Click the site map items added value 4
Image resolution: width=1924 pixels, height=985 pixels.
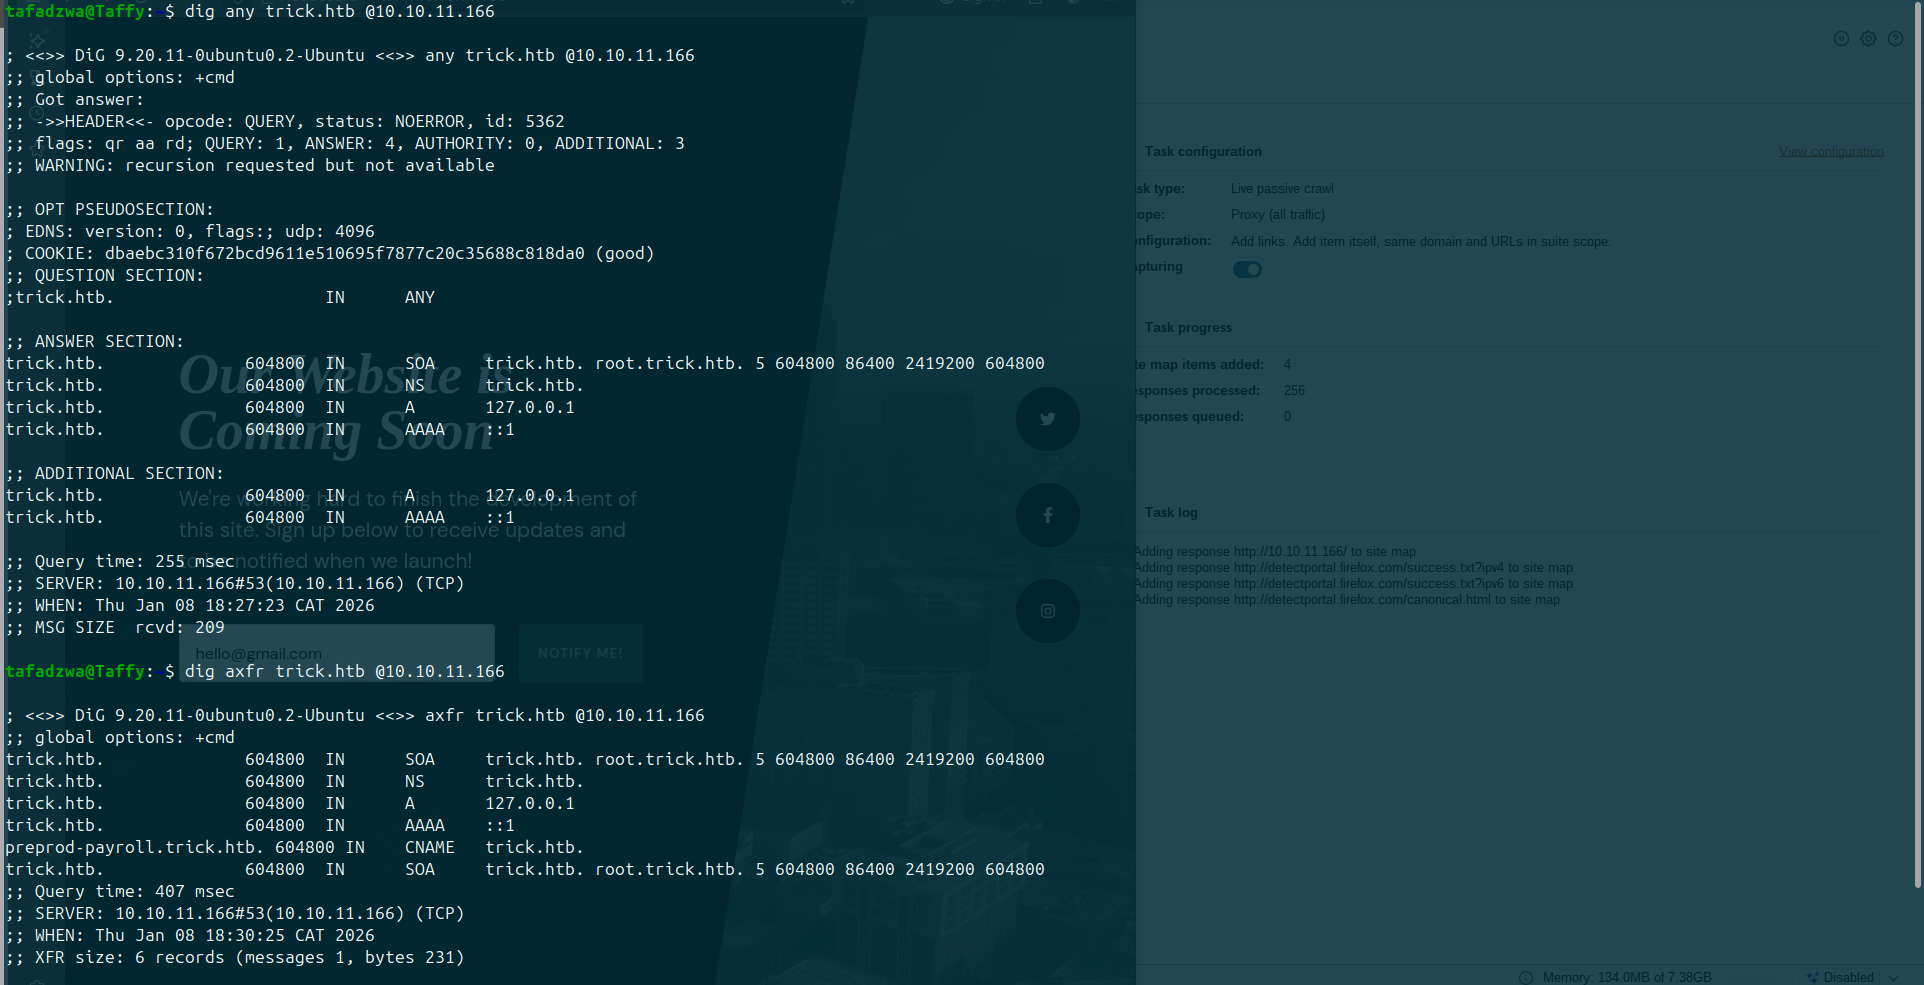1287,365
